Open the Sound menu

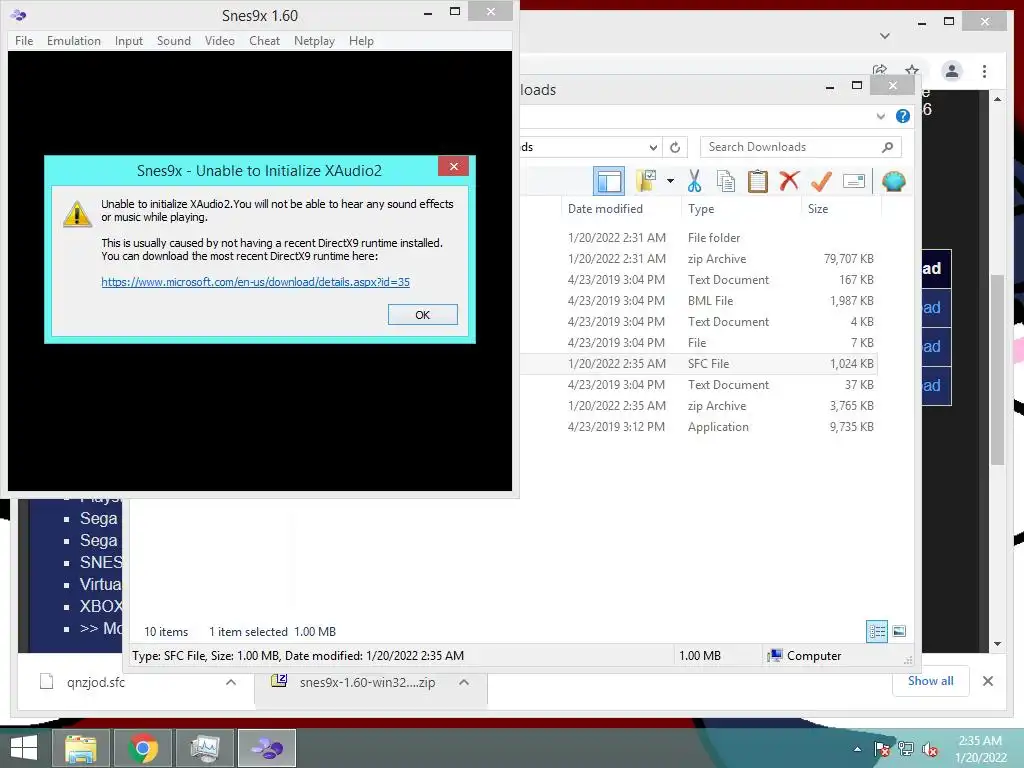click(174, 40)
